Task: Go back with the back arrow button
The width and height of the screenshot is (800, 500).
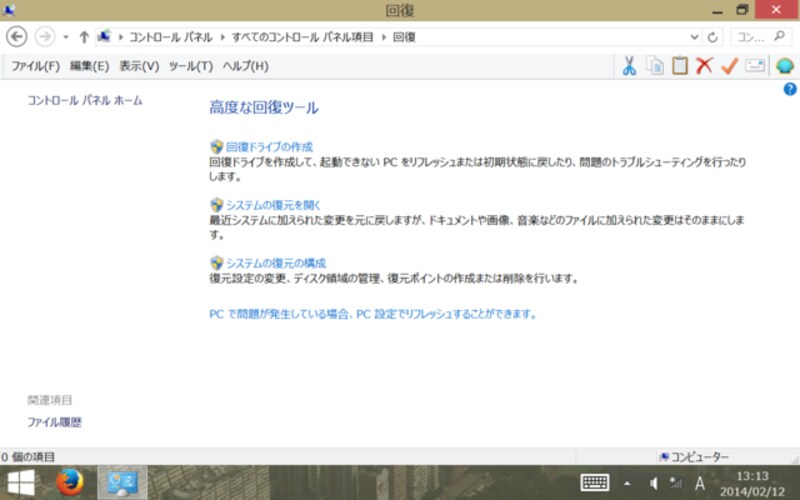Action: (16, 37)
